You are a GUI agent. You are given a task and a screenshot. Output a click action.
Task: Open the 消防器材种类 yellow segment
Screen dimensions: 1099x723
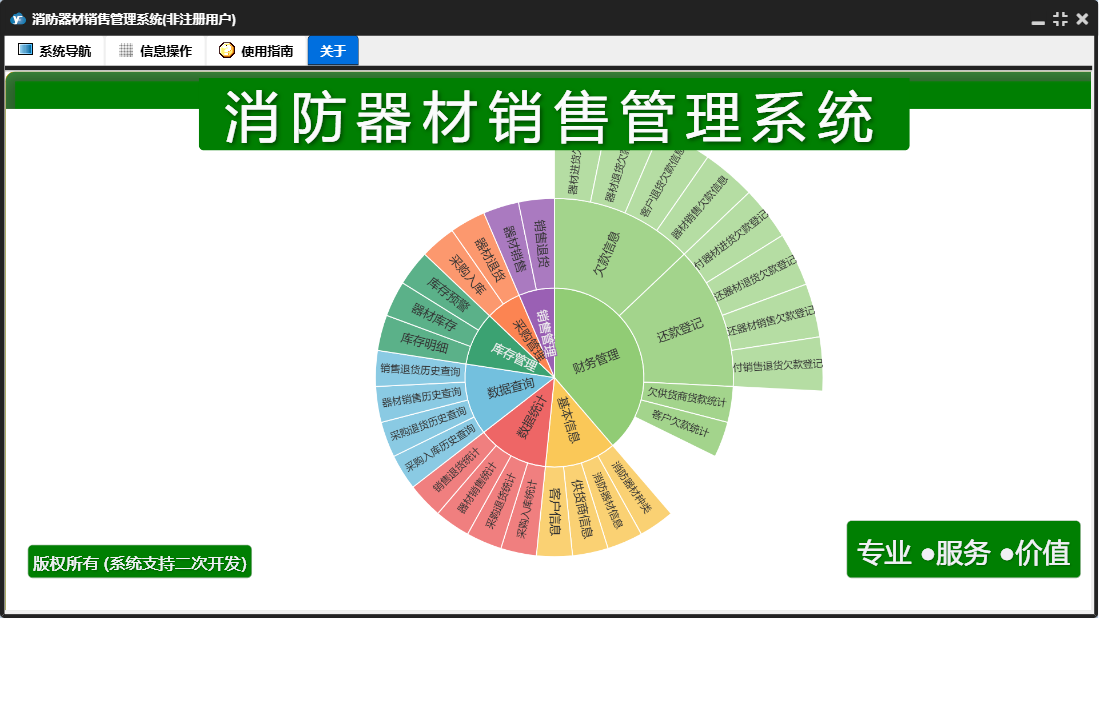[x=631, y=486]
